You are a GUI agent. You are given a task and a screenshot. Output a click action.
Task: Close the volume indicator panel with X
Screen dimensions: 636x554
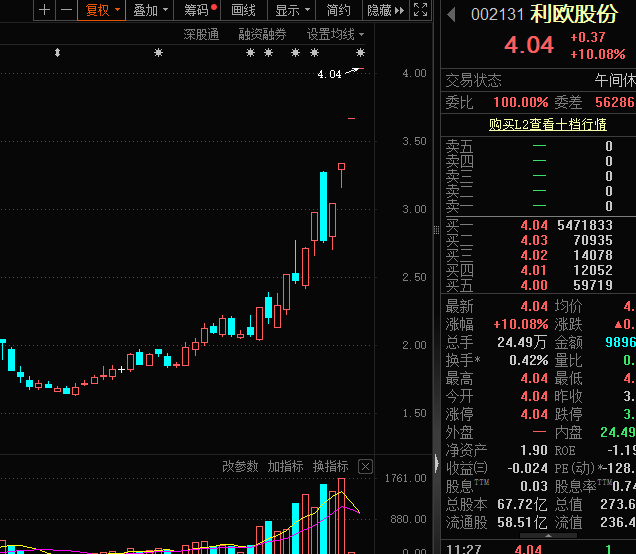tap(365, 466)
